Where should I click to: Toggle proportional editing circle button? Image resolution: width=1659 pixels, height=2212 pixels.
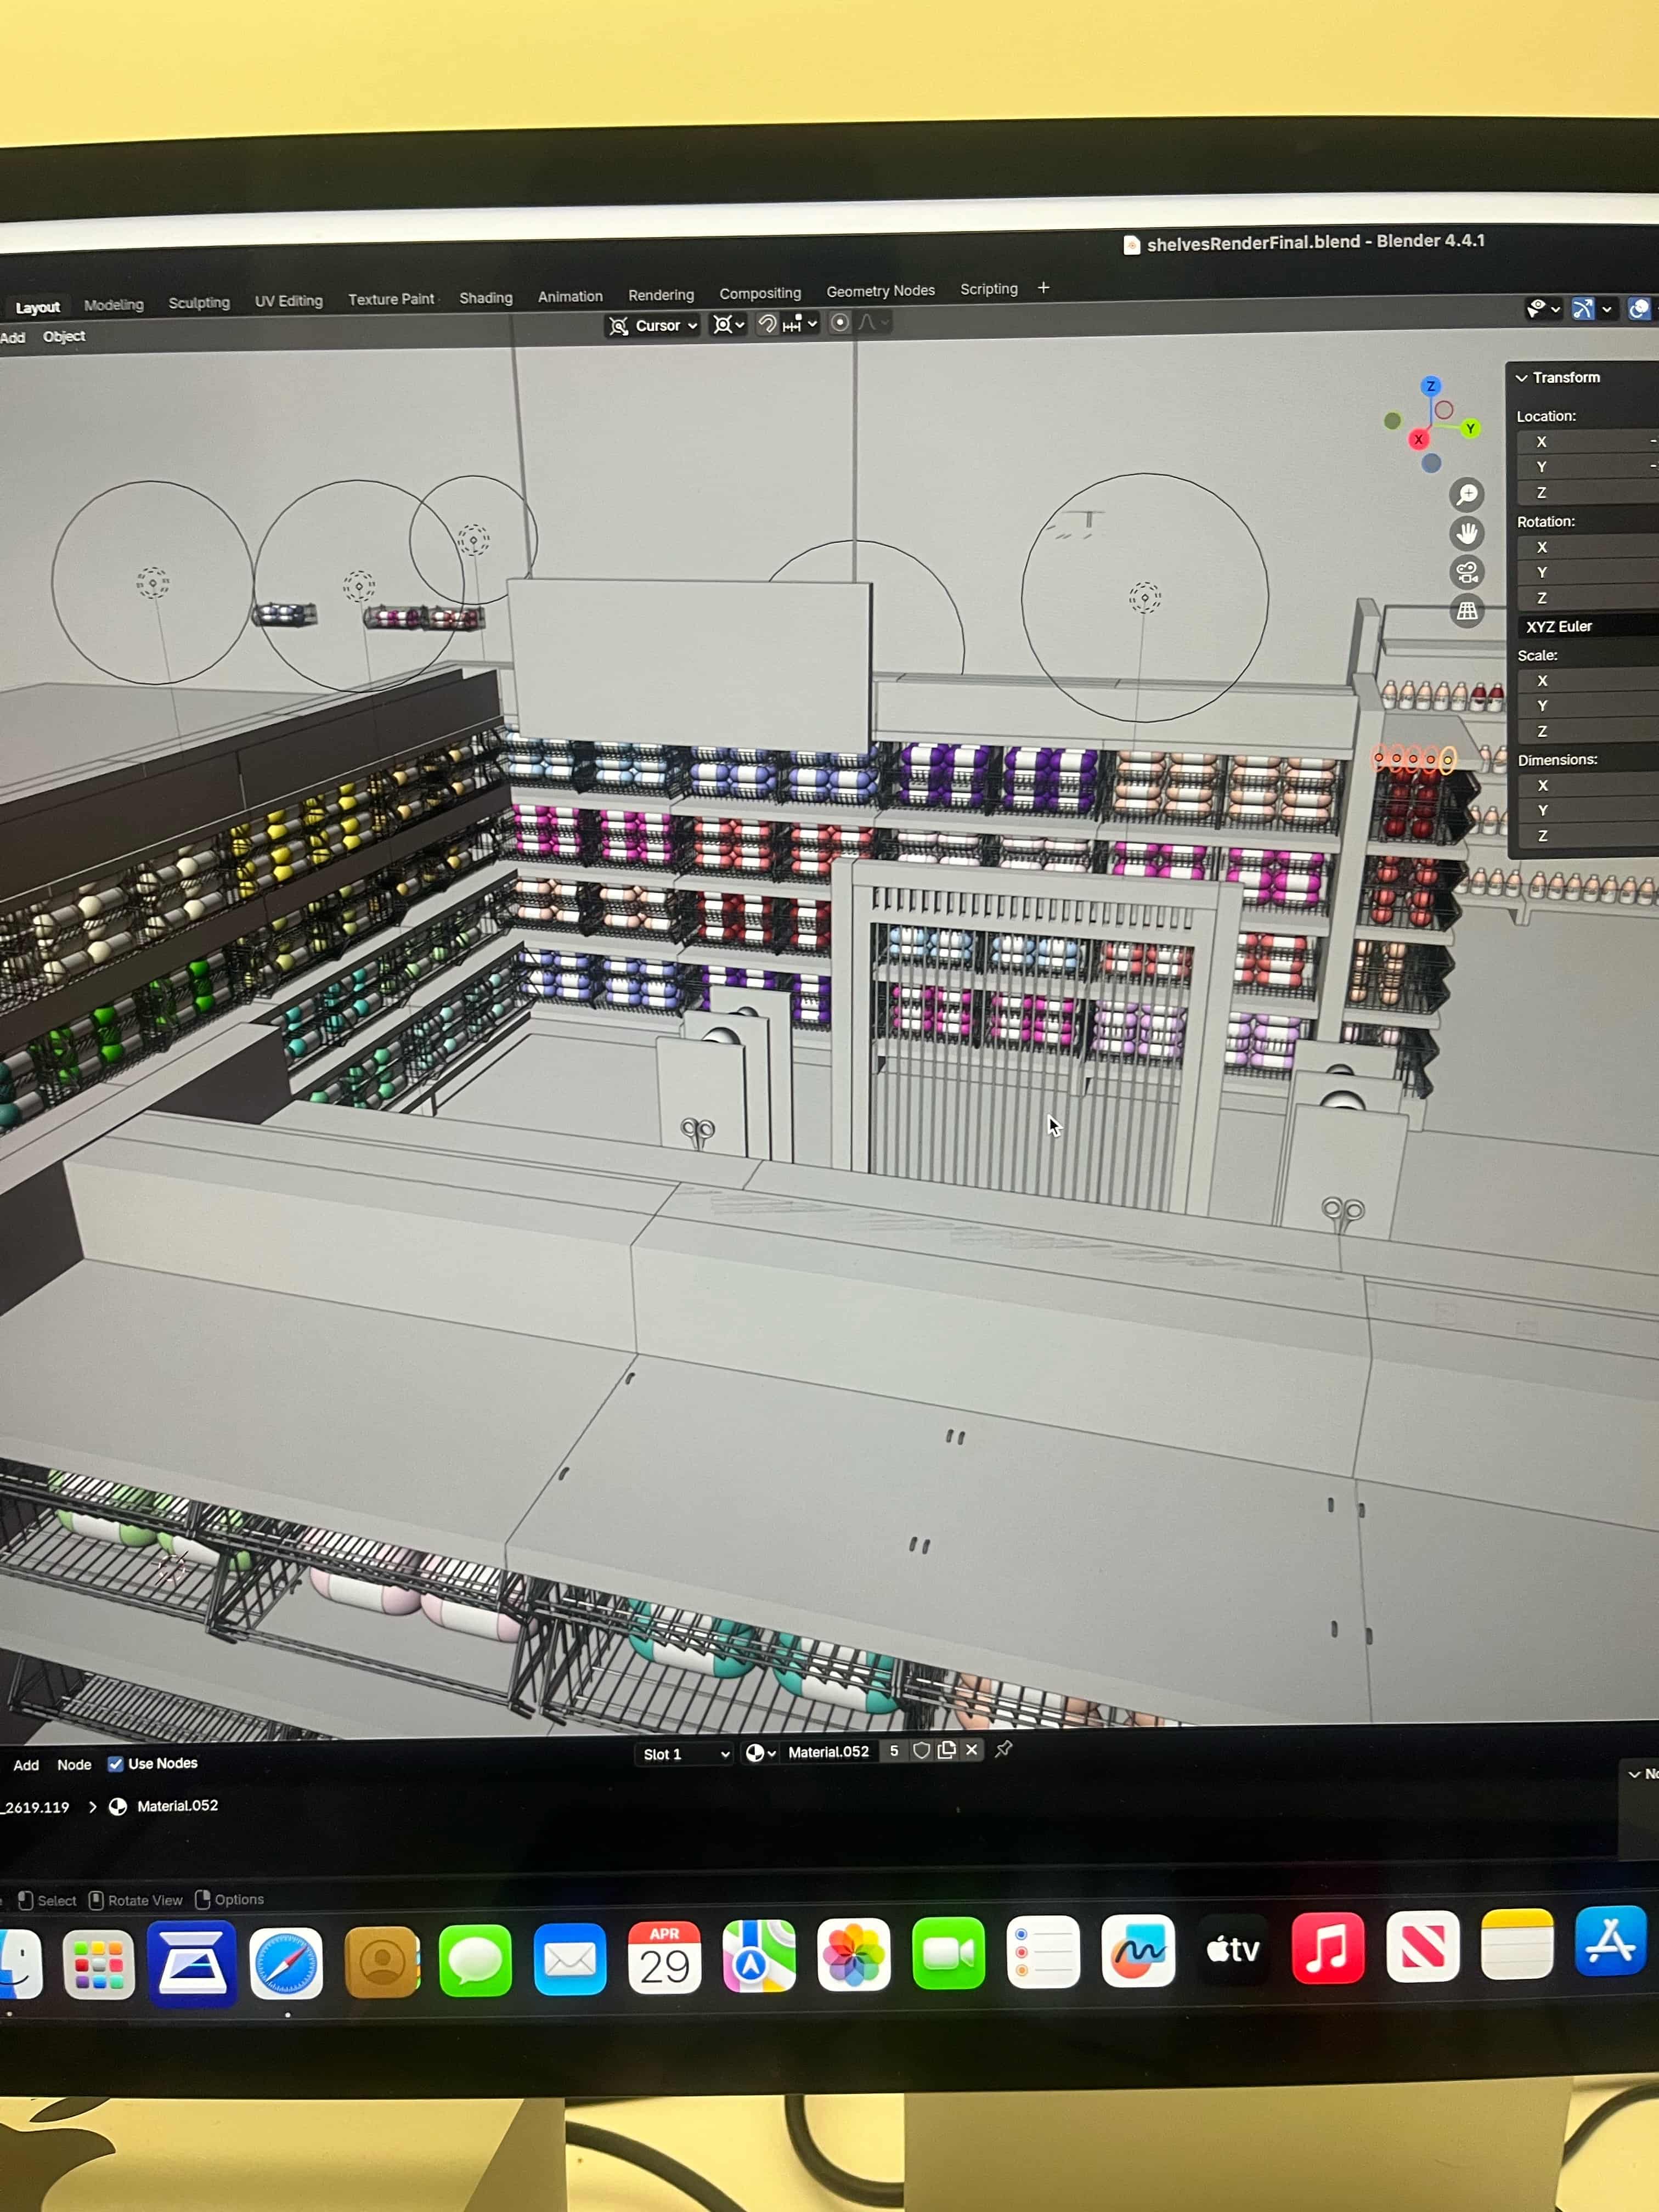(x=840, y=322)
